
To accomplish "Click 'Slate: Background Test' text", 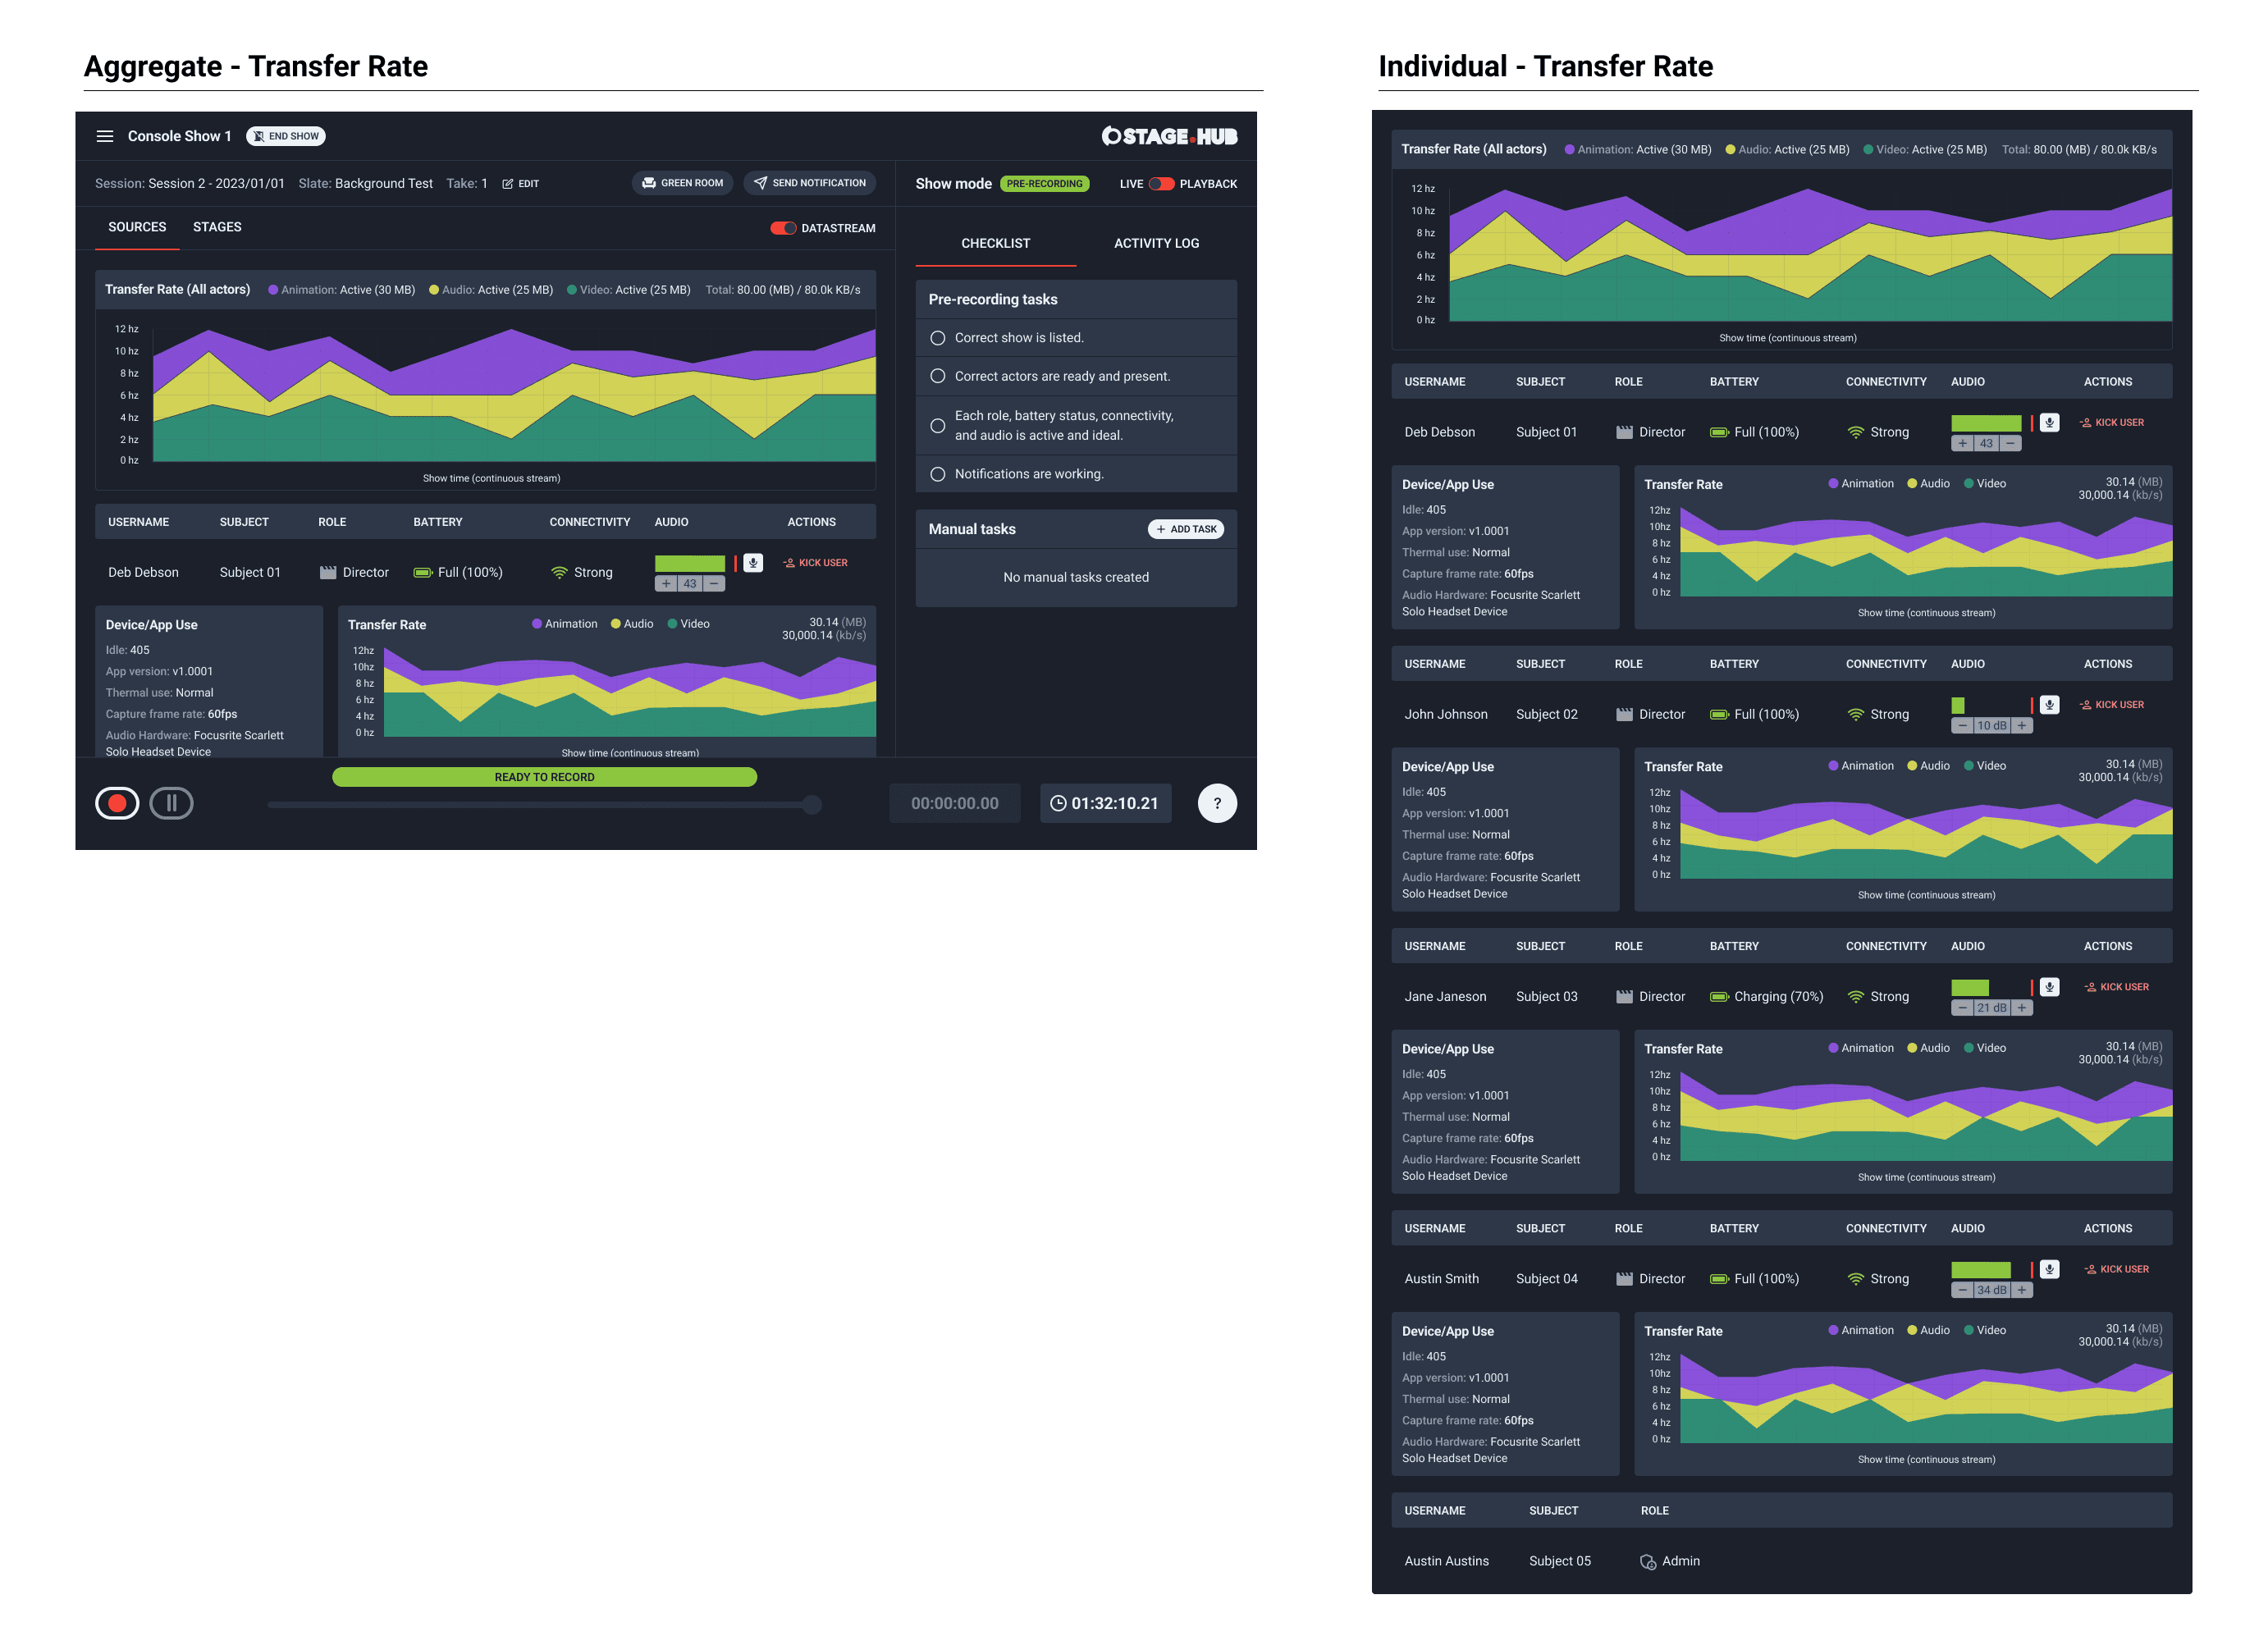I will (366, 184).
